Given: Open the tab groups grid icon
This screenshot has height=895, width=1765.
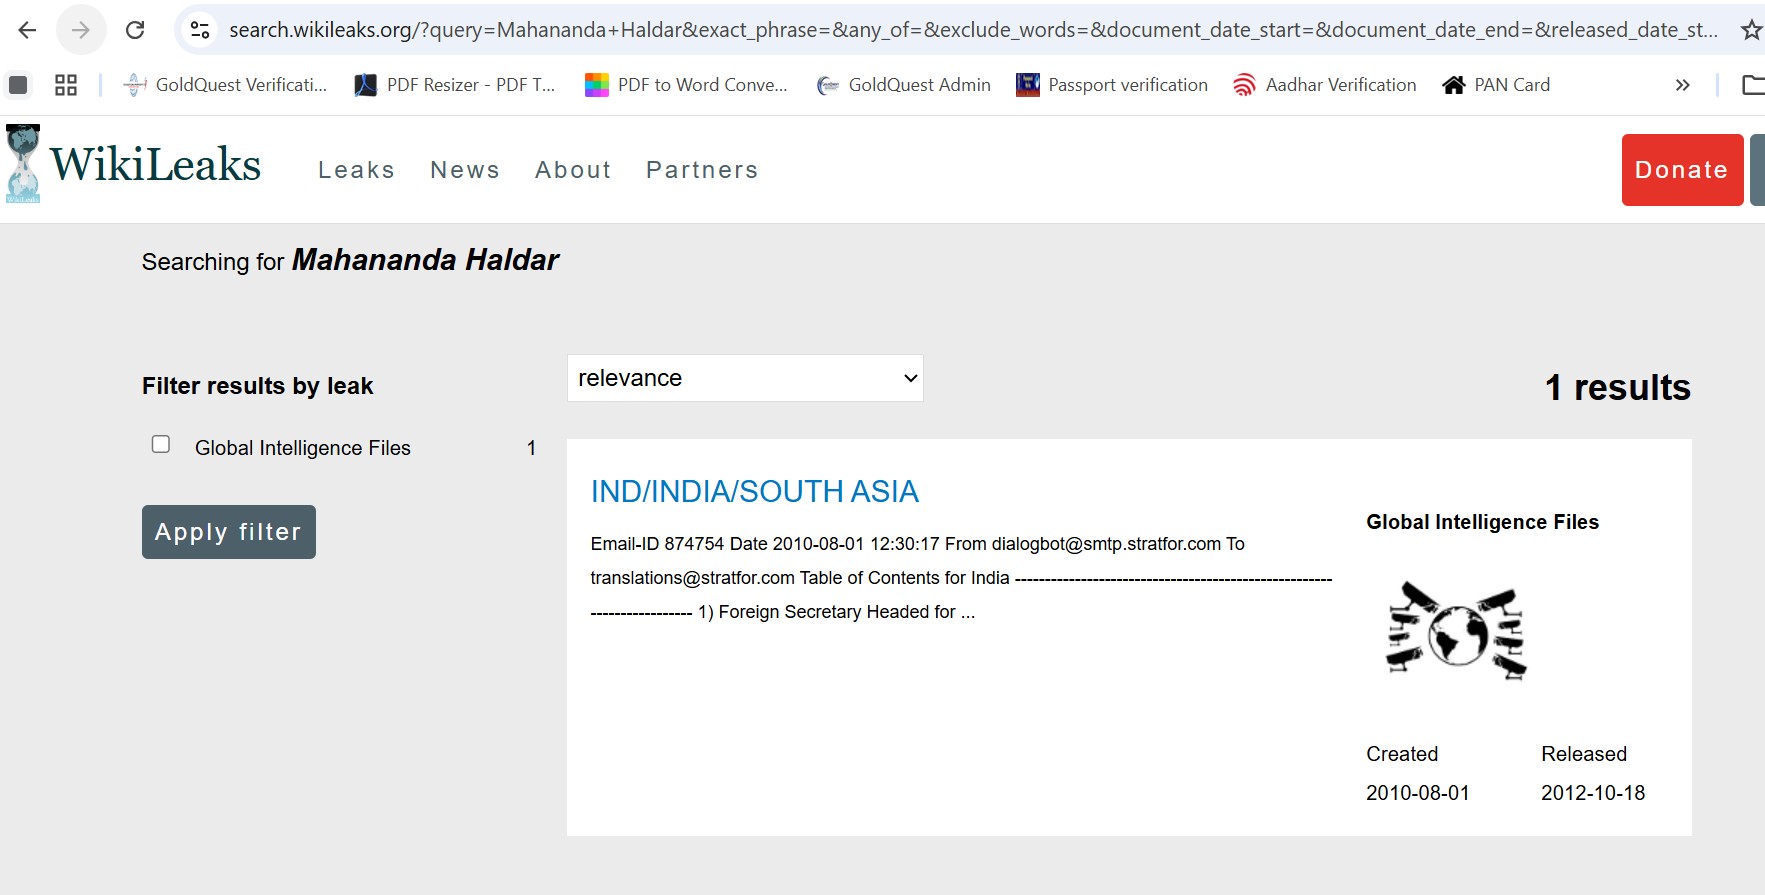Looking at the screenshot, I should pyautogui.click(x=66, y=85).
